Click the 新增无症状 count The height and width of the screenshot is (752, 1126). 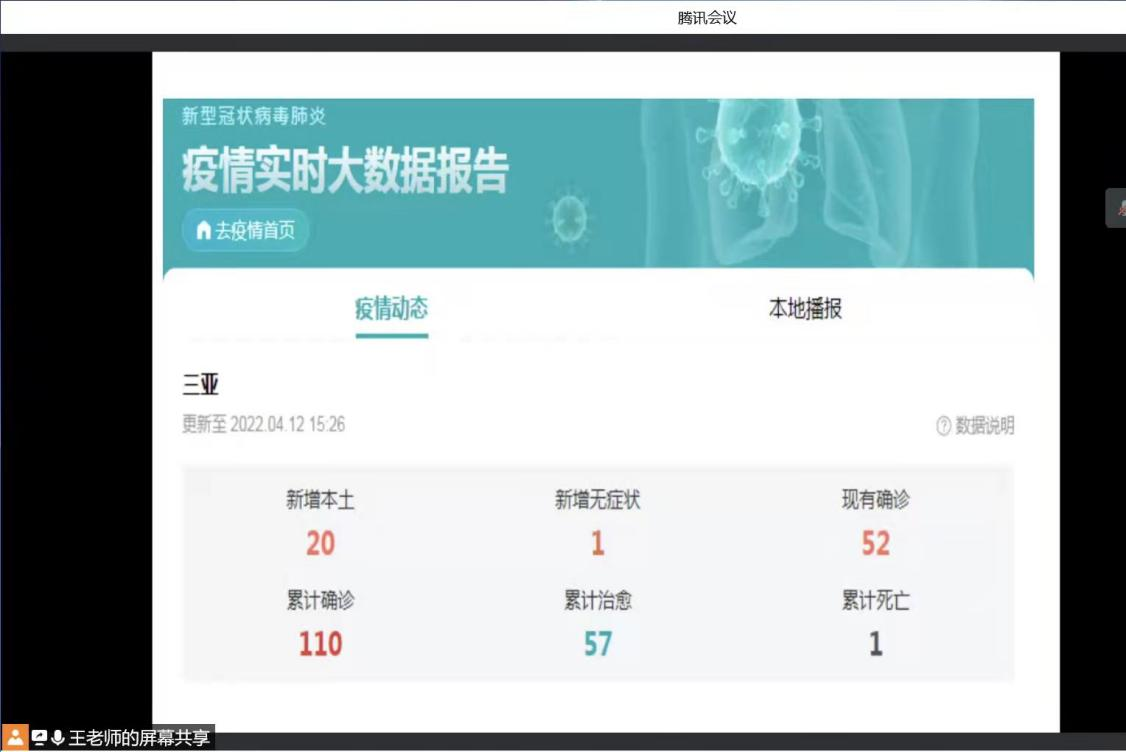click(x=597, y=544)
